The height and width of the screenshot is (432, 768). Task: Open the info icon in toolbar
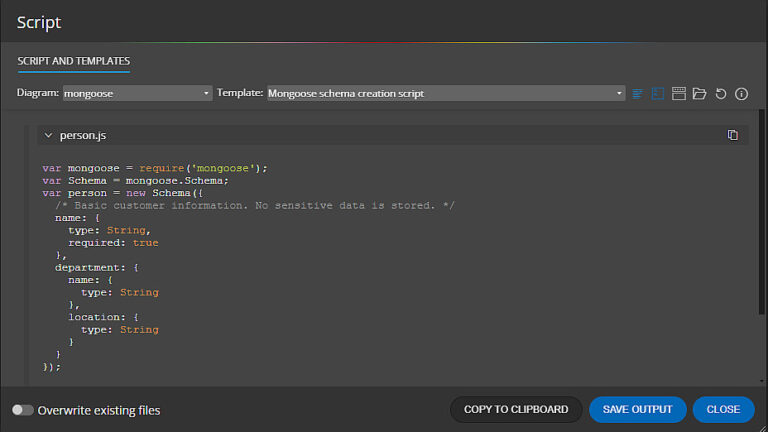[742, 93]
